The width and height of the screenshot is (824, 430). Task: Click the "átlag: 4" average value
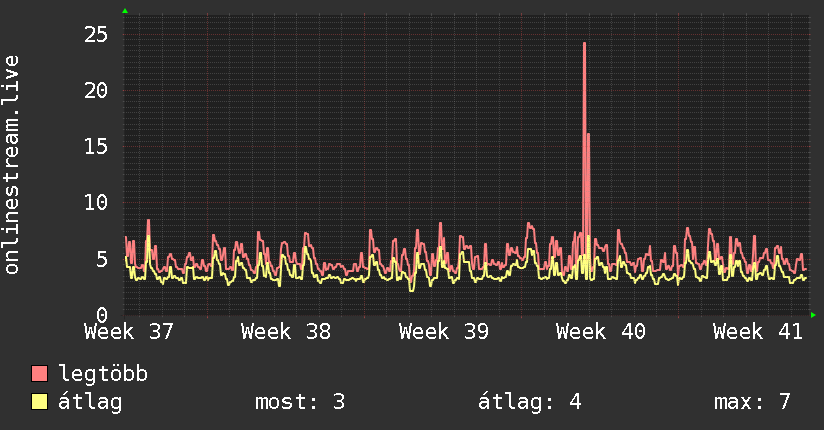coord(530,402)
